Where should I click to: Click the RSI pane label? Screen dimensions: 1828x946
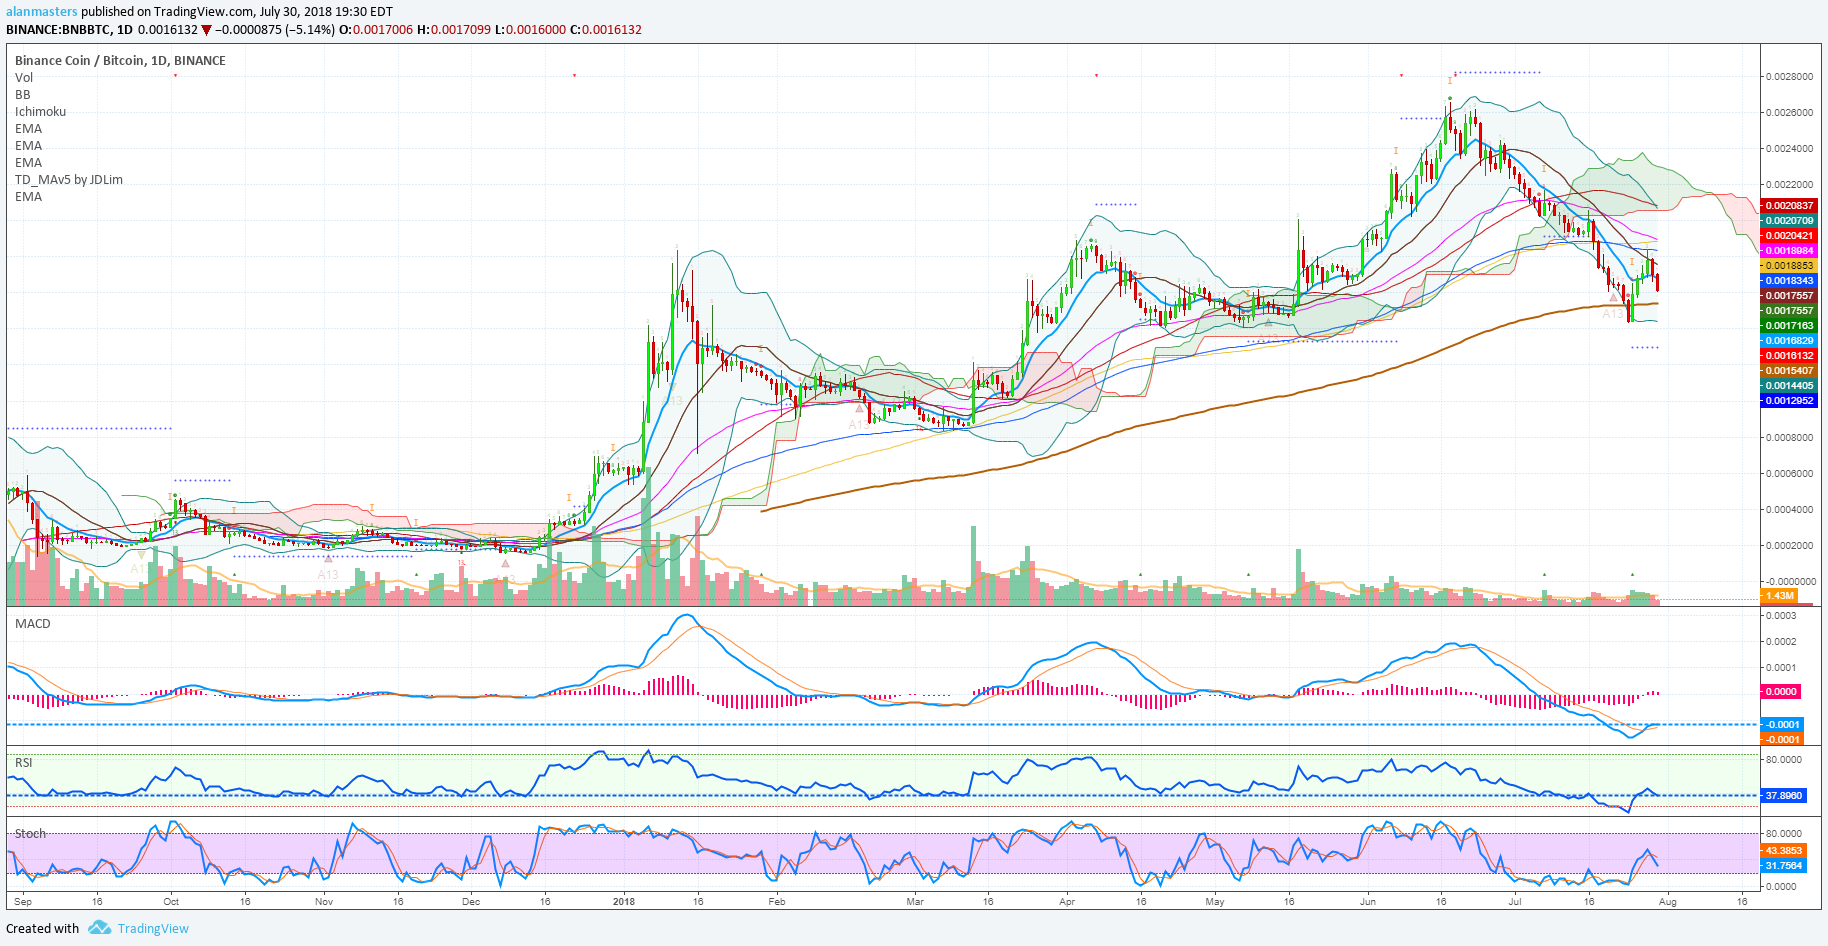click(24, 762)
